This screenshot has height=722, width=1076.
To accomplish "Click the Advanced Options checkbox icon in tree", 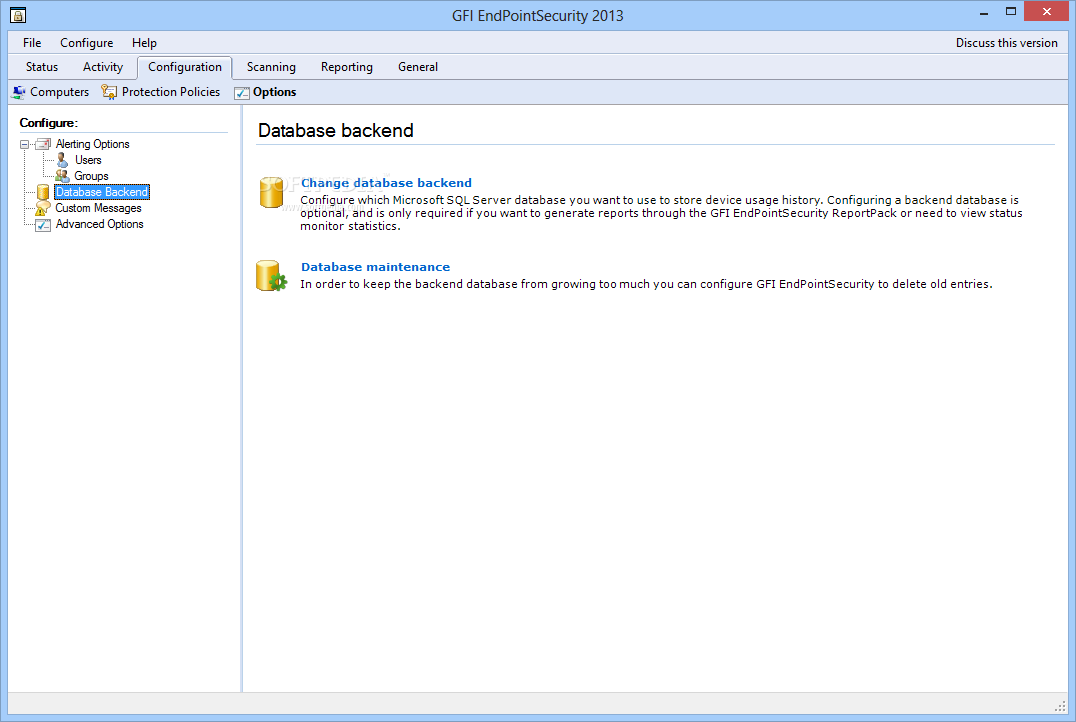I will (x=43, y=224).
